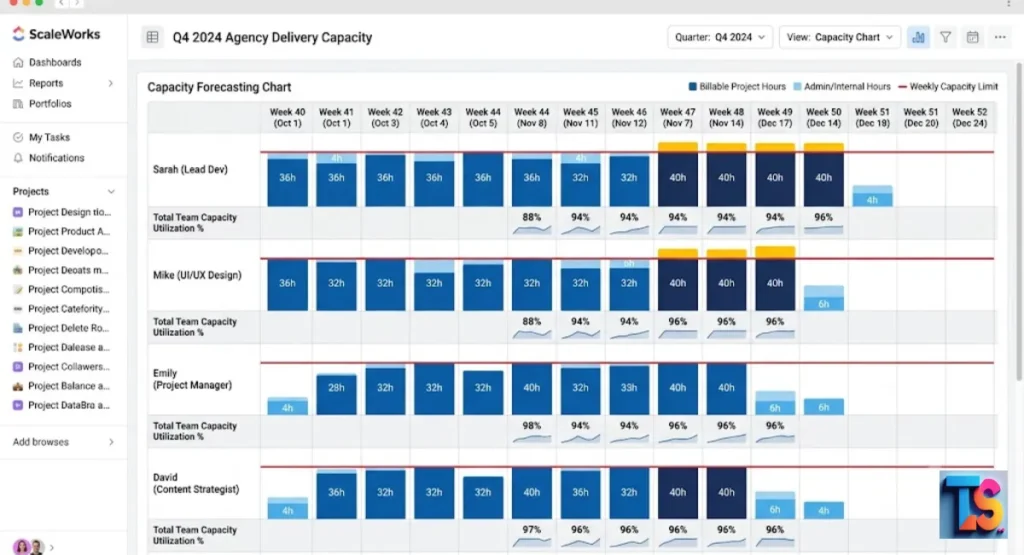
Task: Click the Notifications bell icon
Action: [x=18, y=158]
